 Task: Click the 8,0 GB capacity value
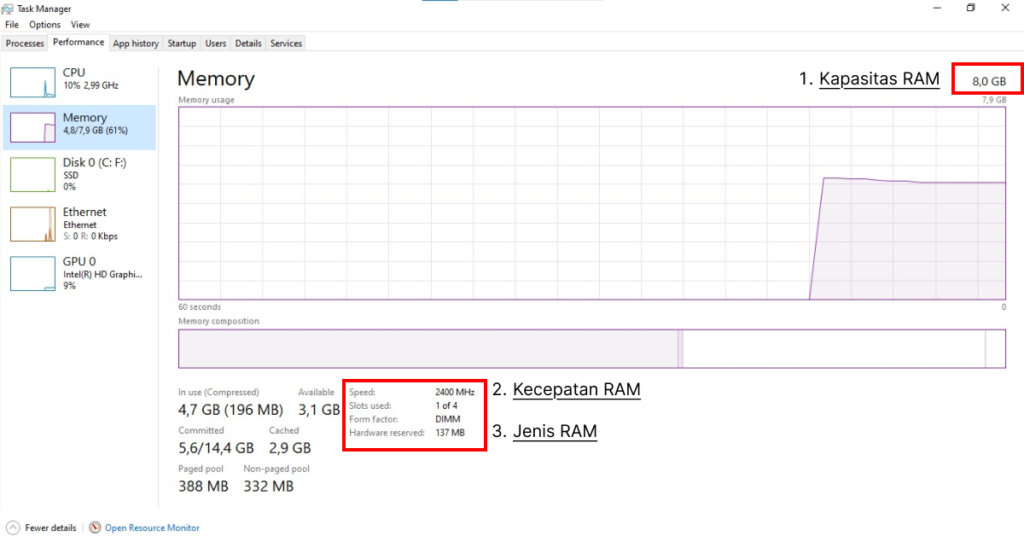(x=989, y=82)
